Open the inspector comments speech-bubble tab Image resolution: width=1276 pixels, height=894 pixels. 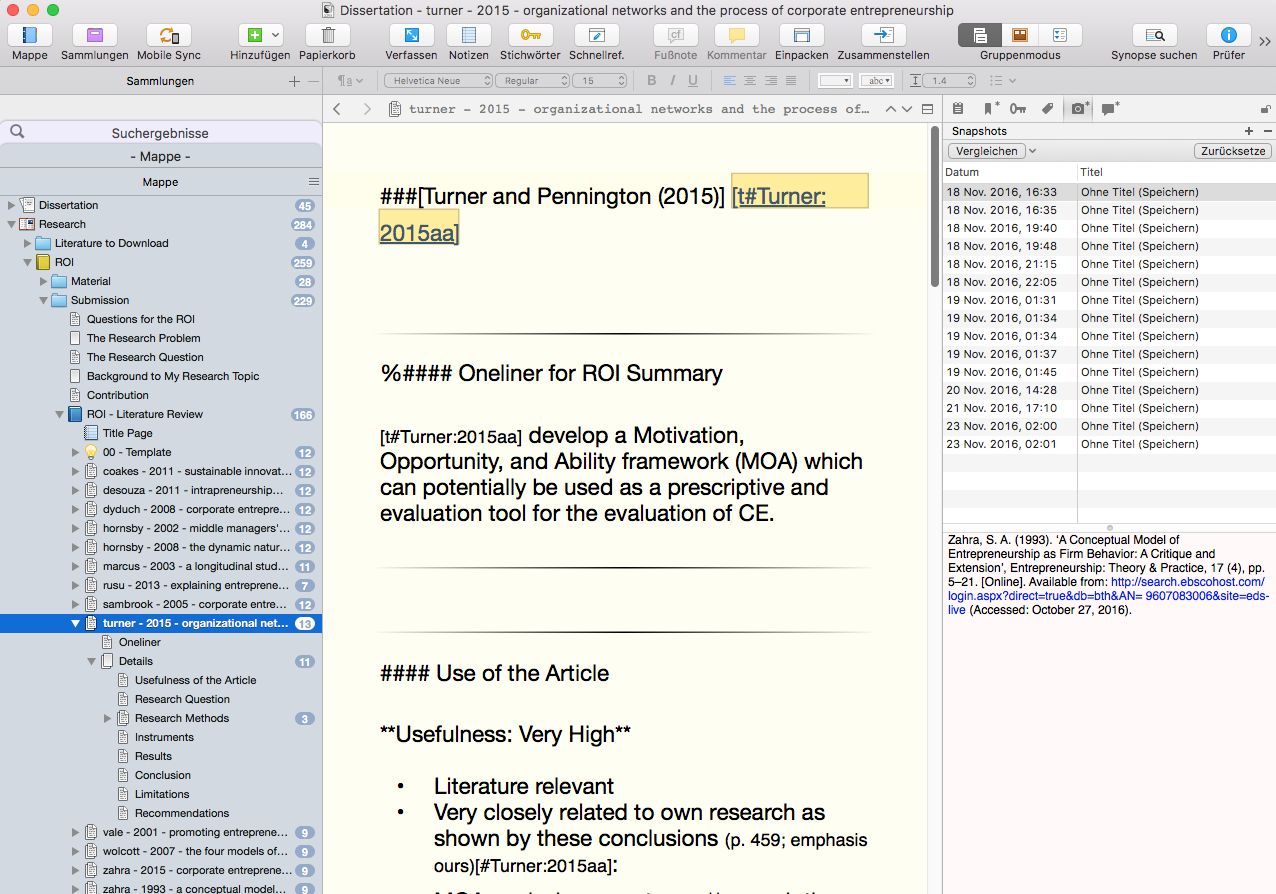[1110, 109]
